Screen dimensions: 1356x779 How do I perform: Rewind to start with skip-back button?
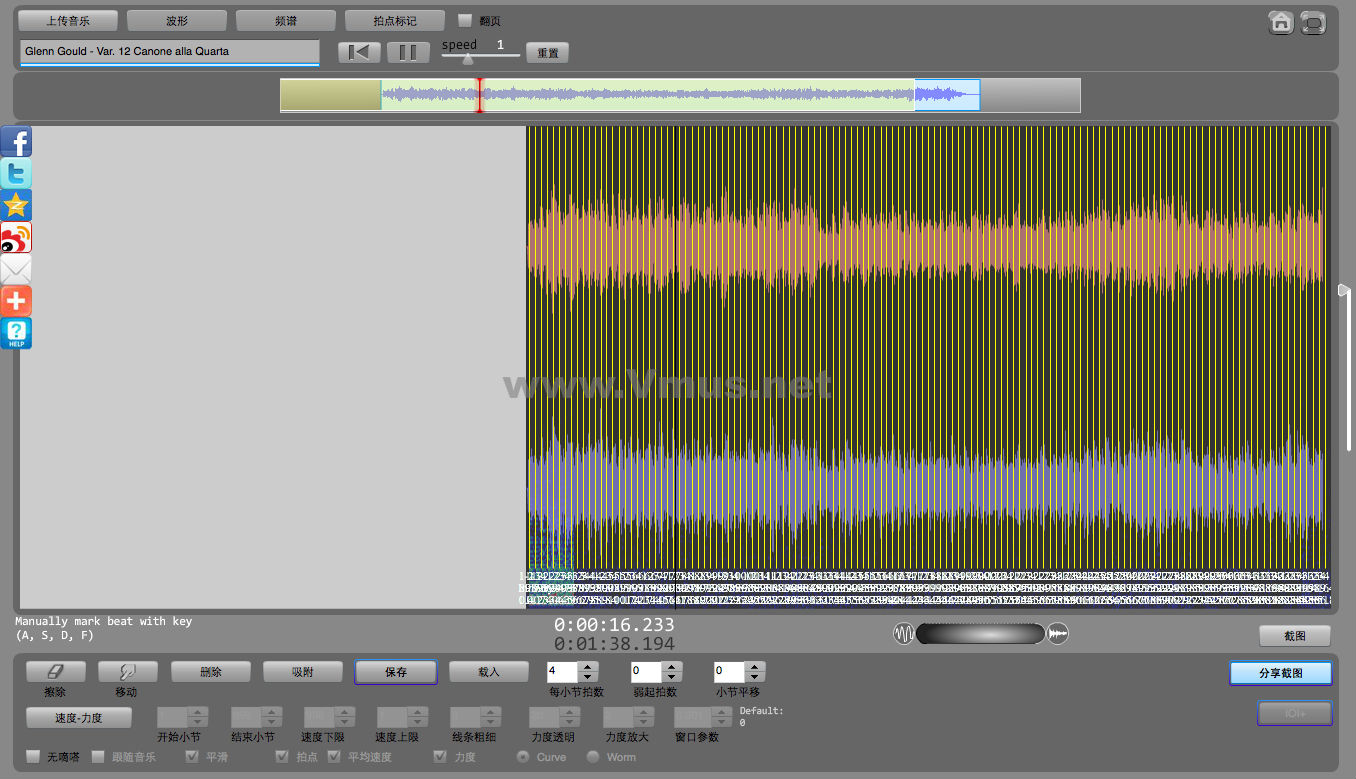pos(359,53)
